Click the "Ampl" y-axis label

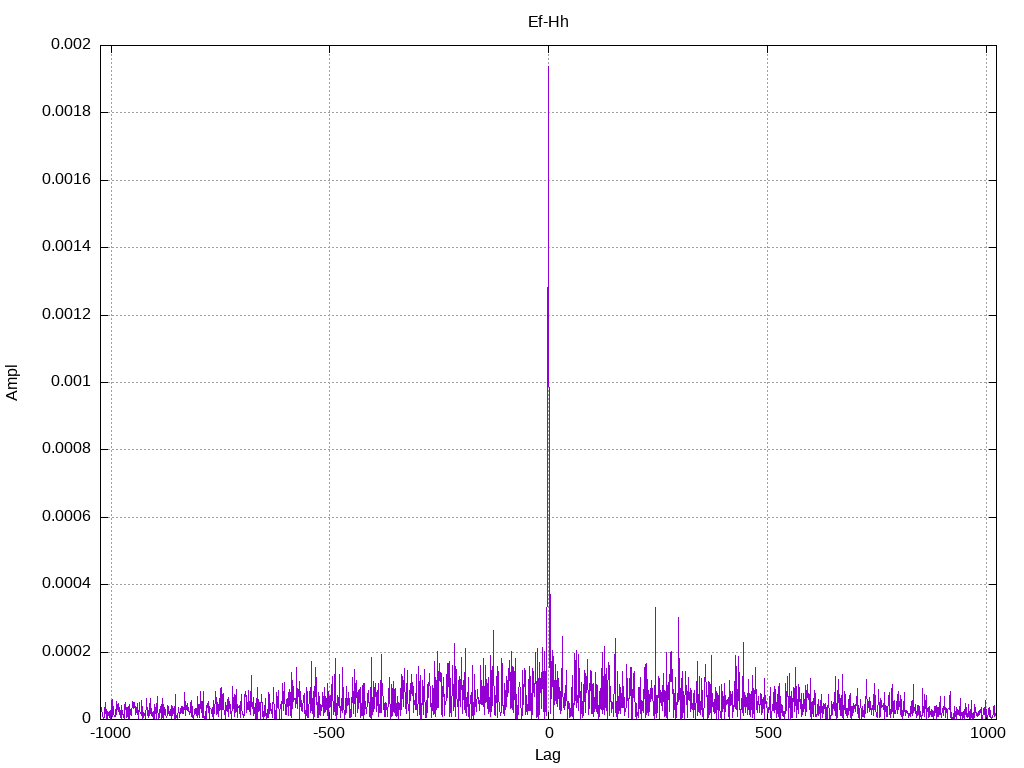tap(13, 382)
